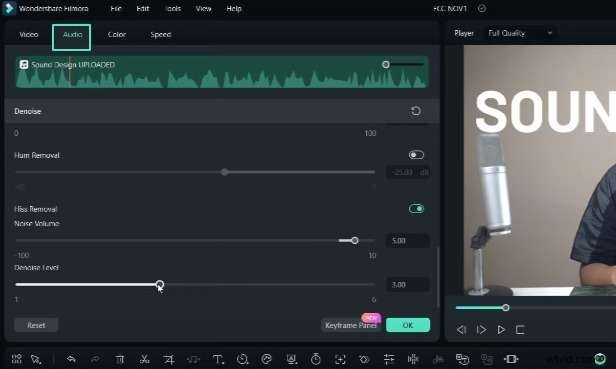Confirm changes with the OK button

tap(408, 325)
